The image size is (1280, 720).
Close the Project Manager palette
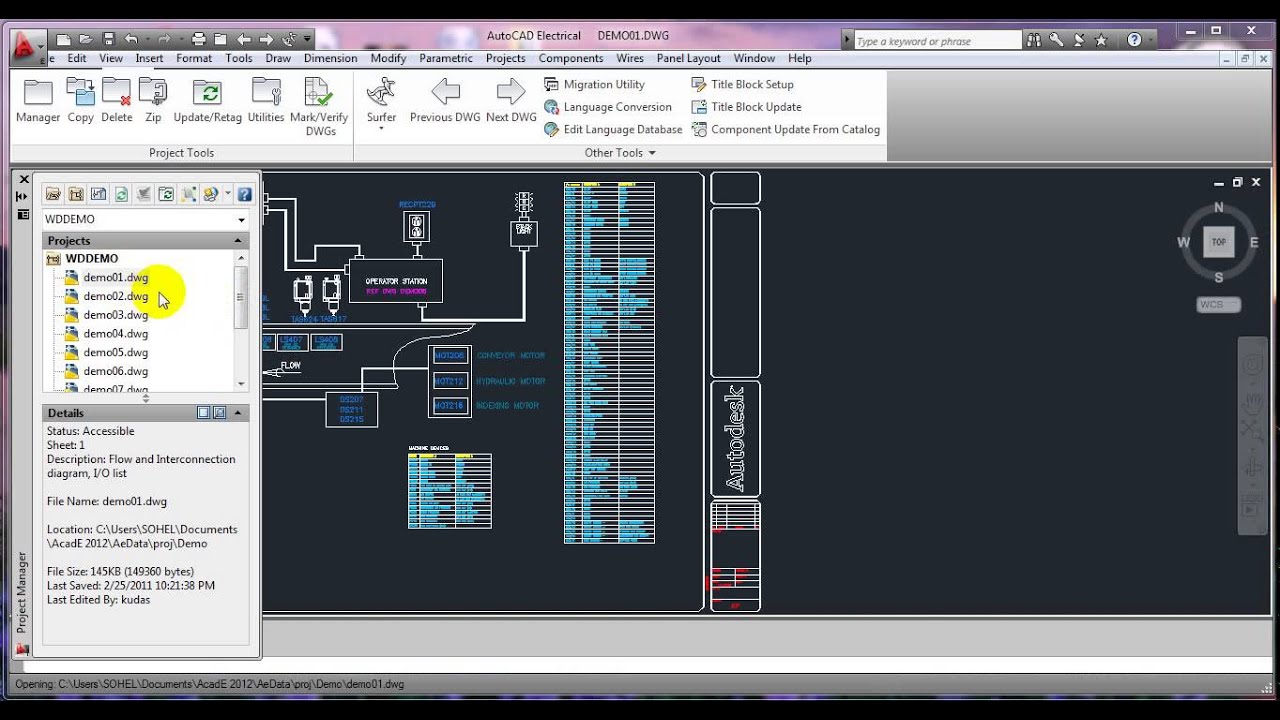(24, 180)
